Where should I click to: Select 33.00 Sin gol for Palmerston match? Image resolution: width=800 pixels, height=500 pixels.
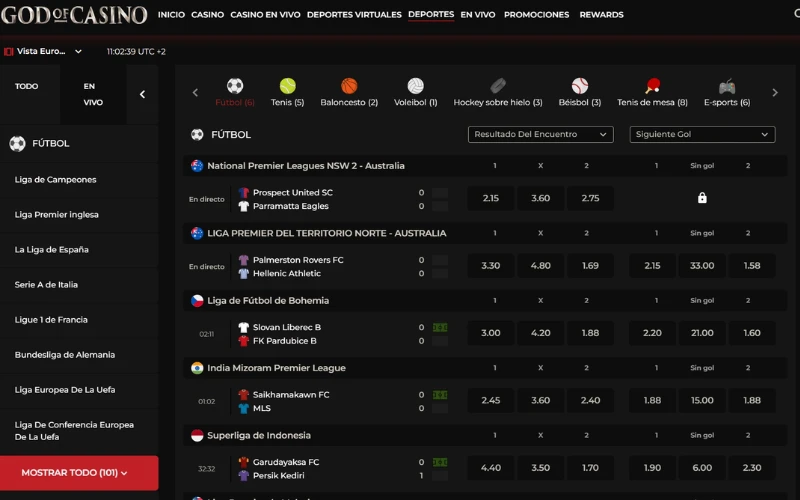[x=702, y=265]
